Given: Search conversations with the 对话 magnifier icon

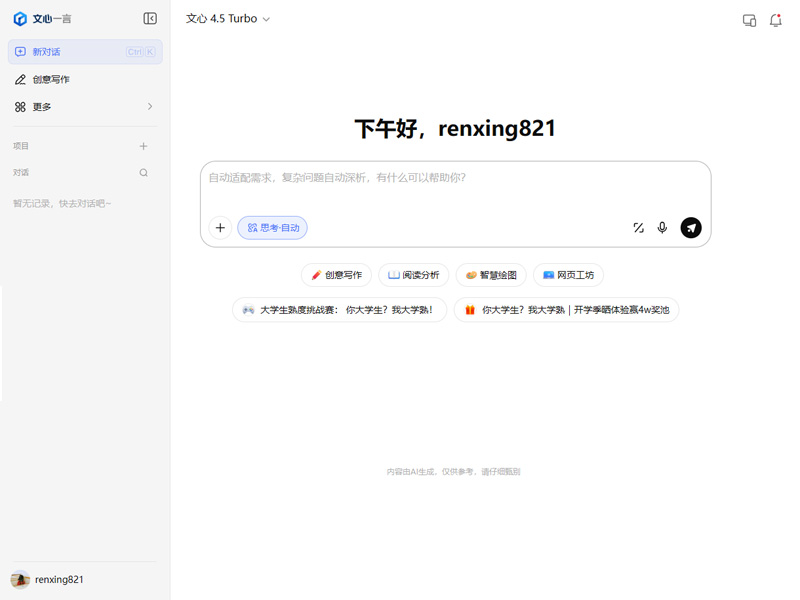Looking at the screenshot, I should (143, 172).
